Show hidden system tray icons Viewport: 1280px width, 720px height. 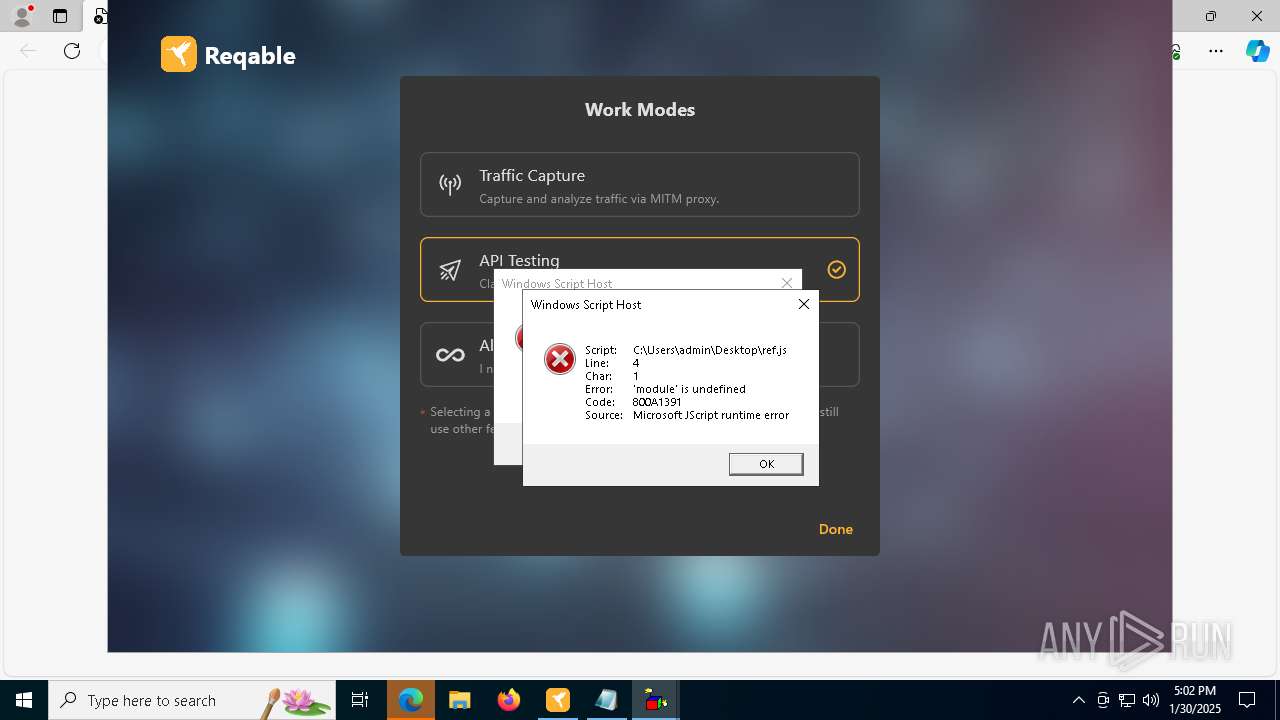(1078, 700)
